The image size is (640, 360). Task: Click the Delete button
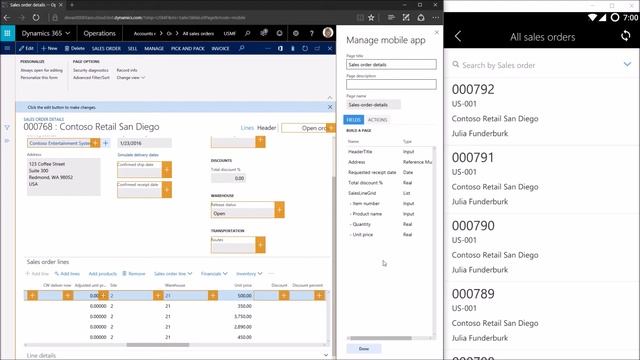pyautogui.click(x=75, y=48)
